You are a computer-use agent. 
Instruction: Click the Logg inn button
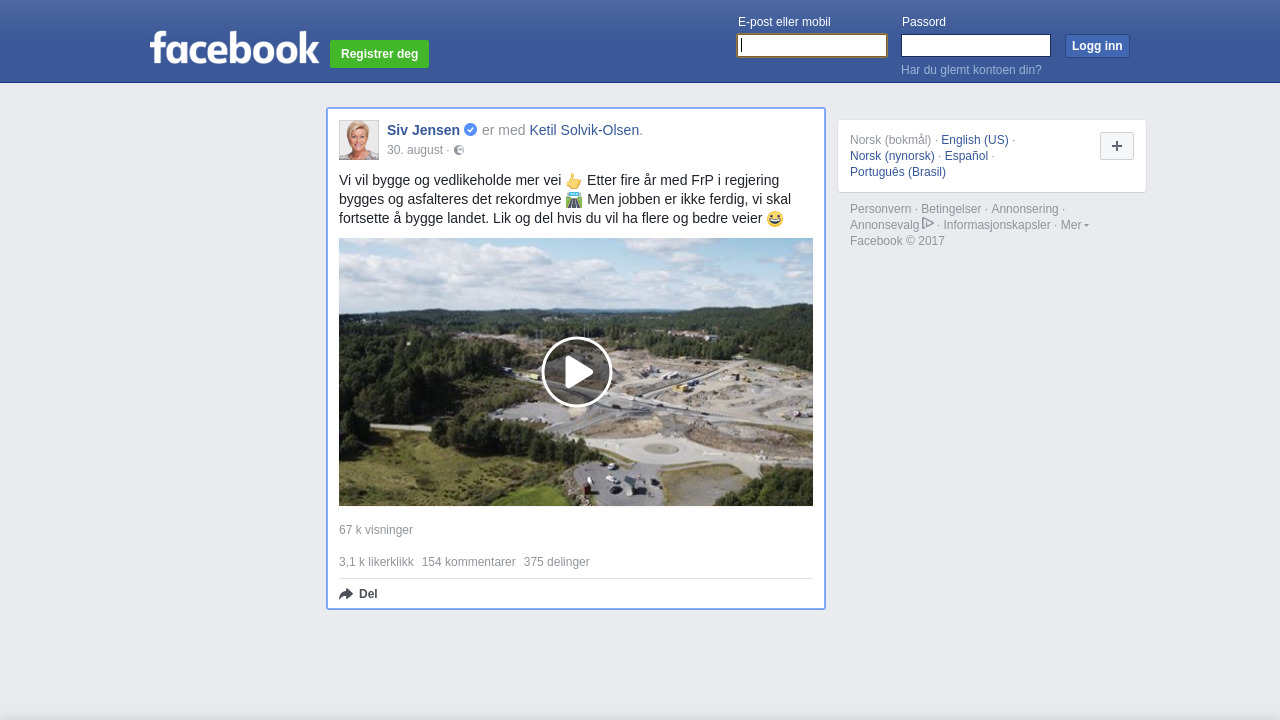pos(1097,46)
